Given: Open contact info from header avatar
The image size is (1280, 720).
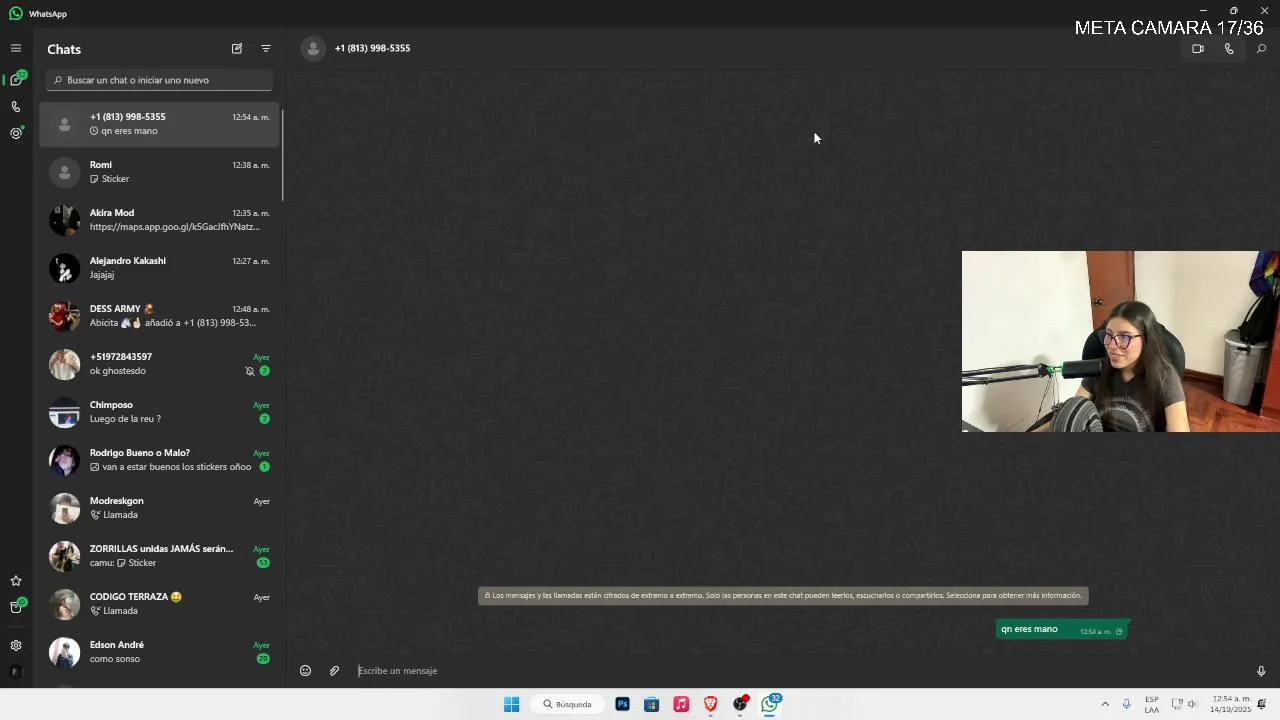Looking at the screenshot, I should click(x=314, y=48).
